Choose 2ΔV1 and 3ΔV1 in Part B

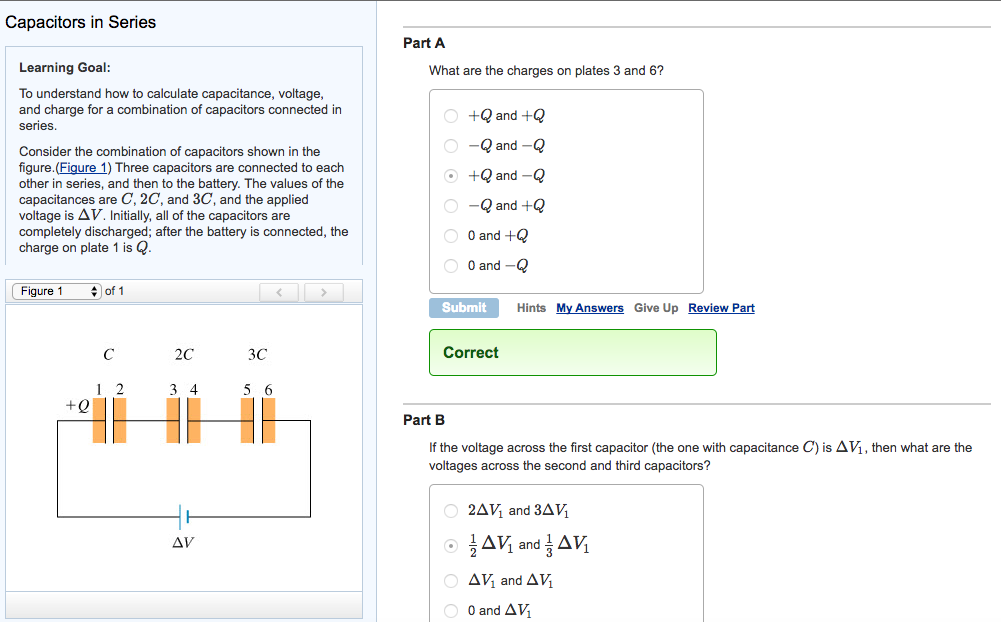pyautogui.click(x=451, y=511)
